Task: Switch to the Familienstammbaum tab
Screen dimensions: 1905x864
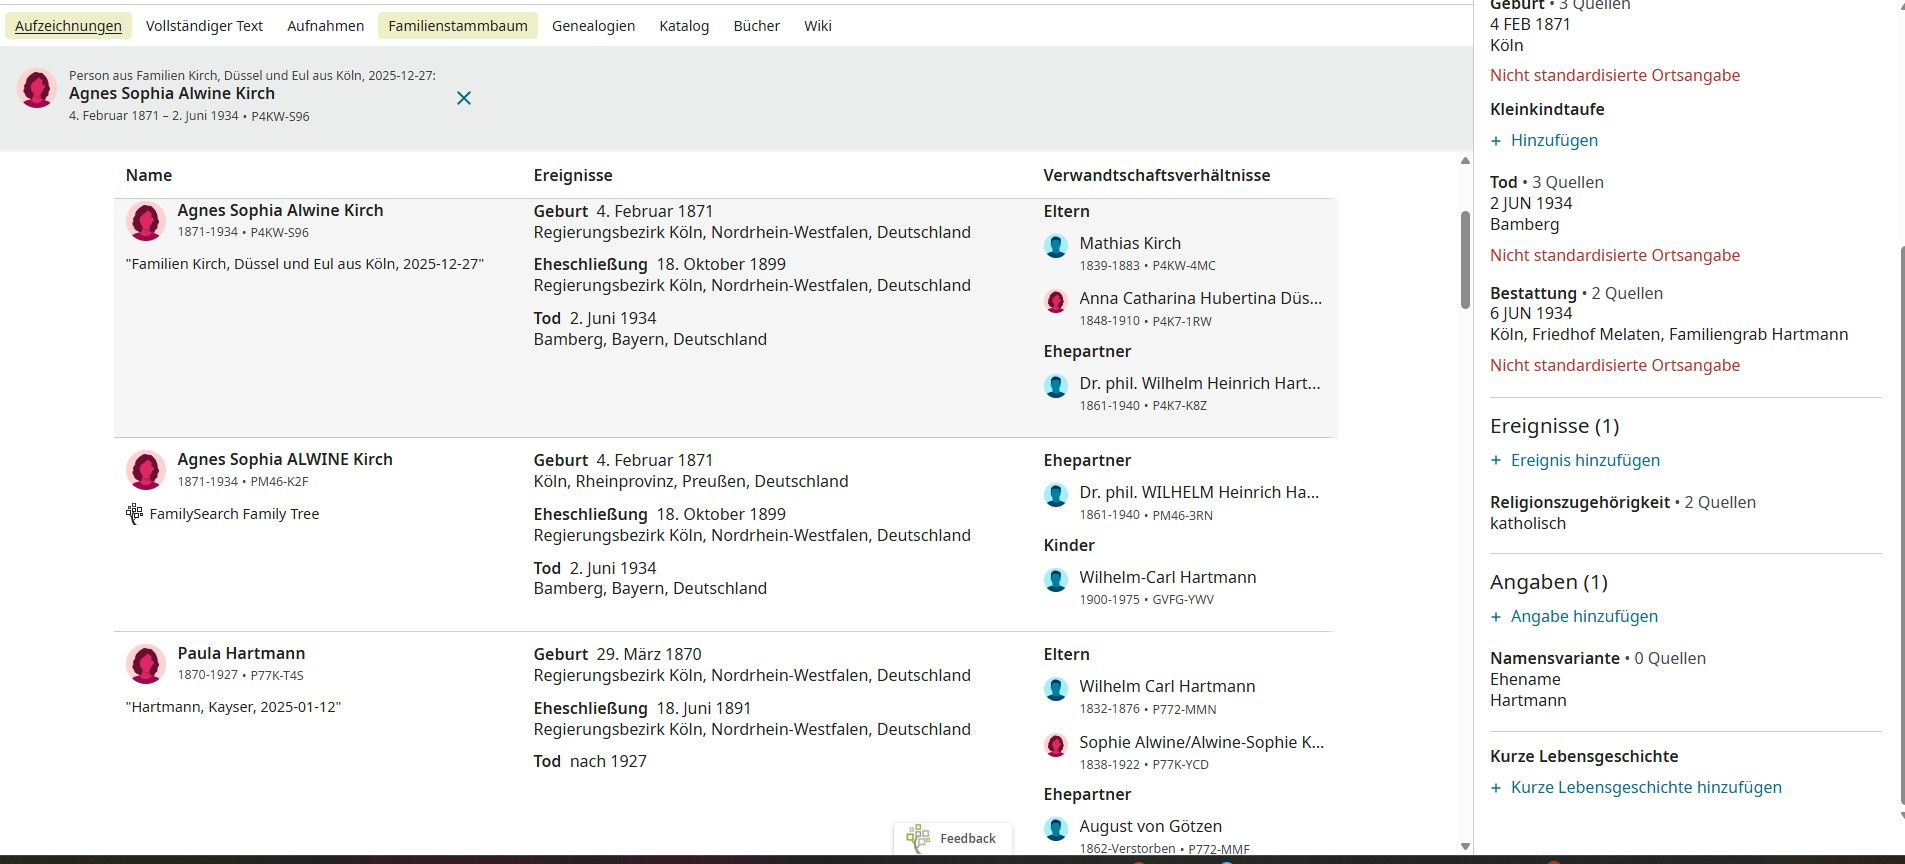Action: [458, 26]
